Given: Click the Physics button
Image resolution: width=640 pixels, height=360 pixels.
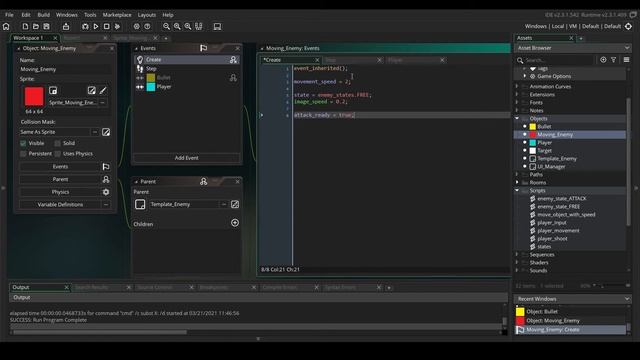Looking at the screenshot, I should click(60, 192).
